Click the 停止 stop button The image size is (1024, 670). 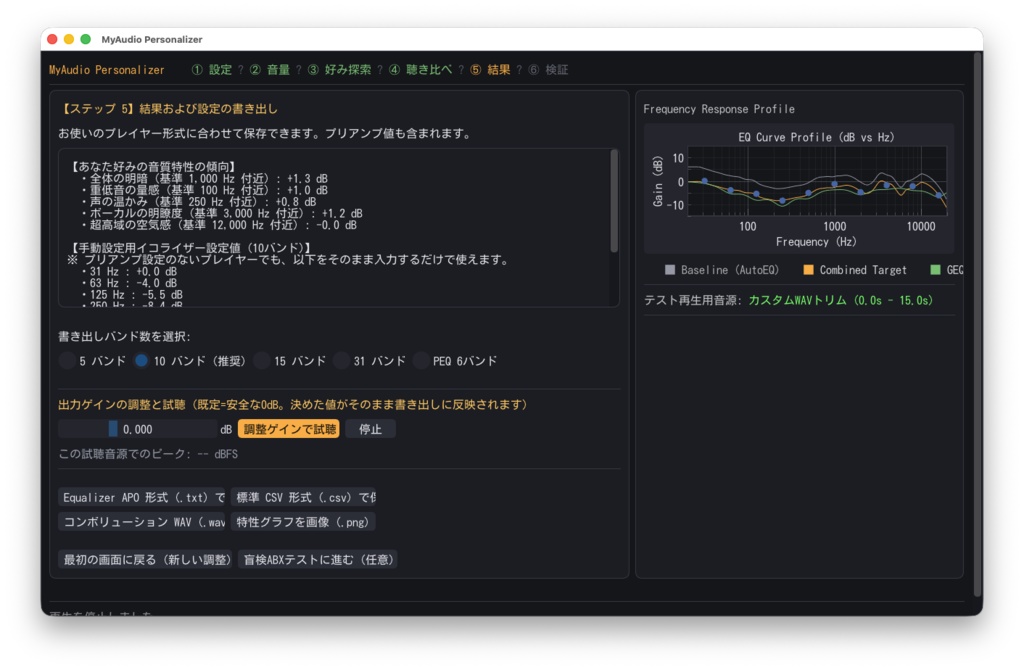tap(370, 429)
